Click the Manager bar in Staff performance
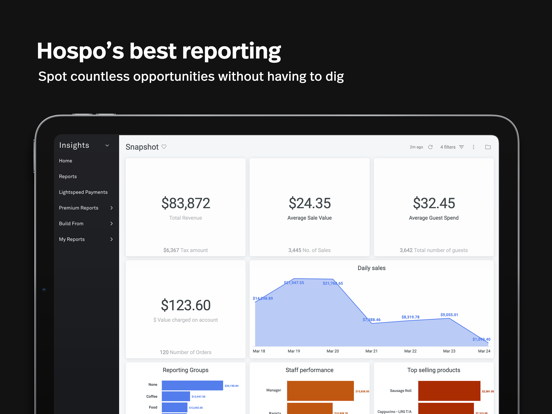 click(x=320, y=391)
